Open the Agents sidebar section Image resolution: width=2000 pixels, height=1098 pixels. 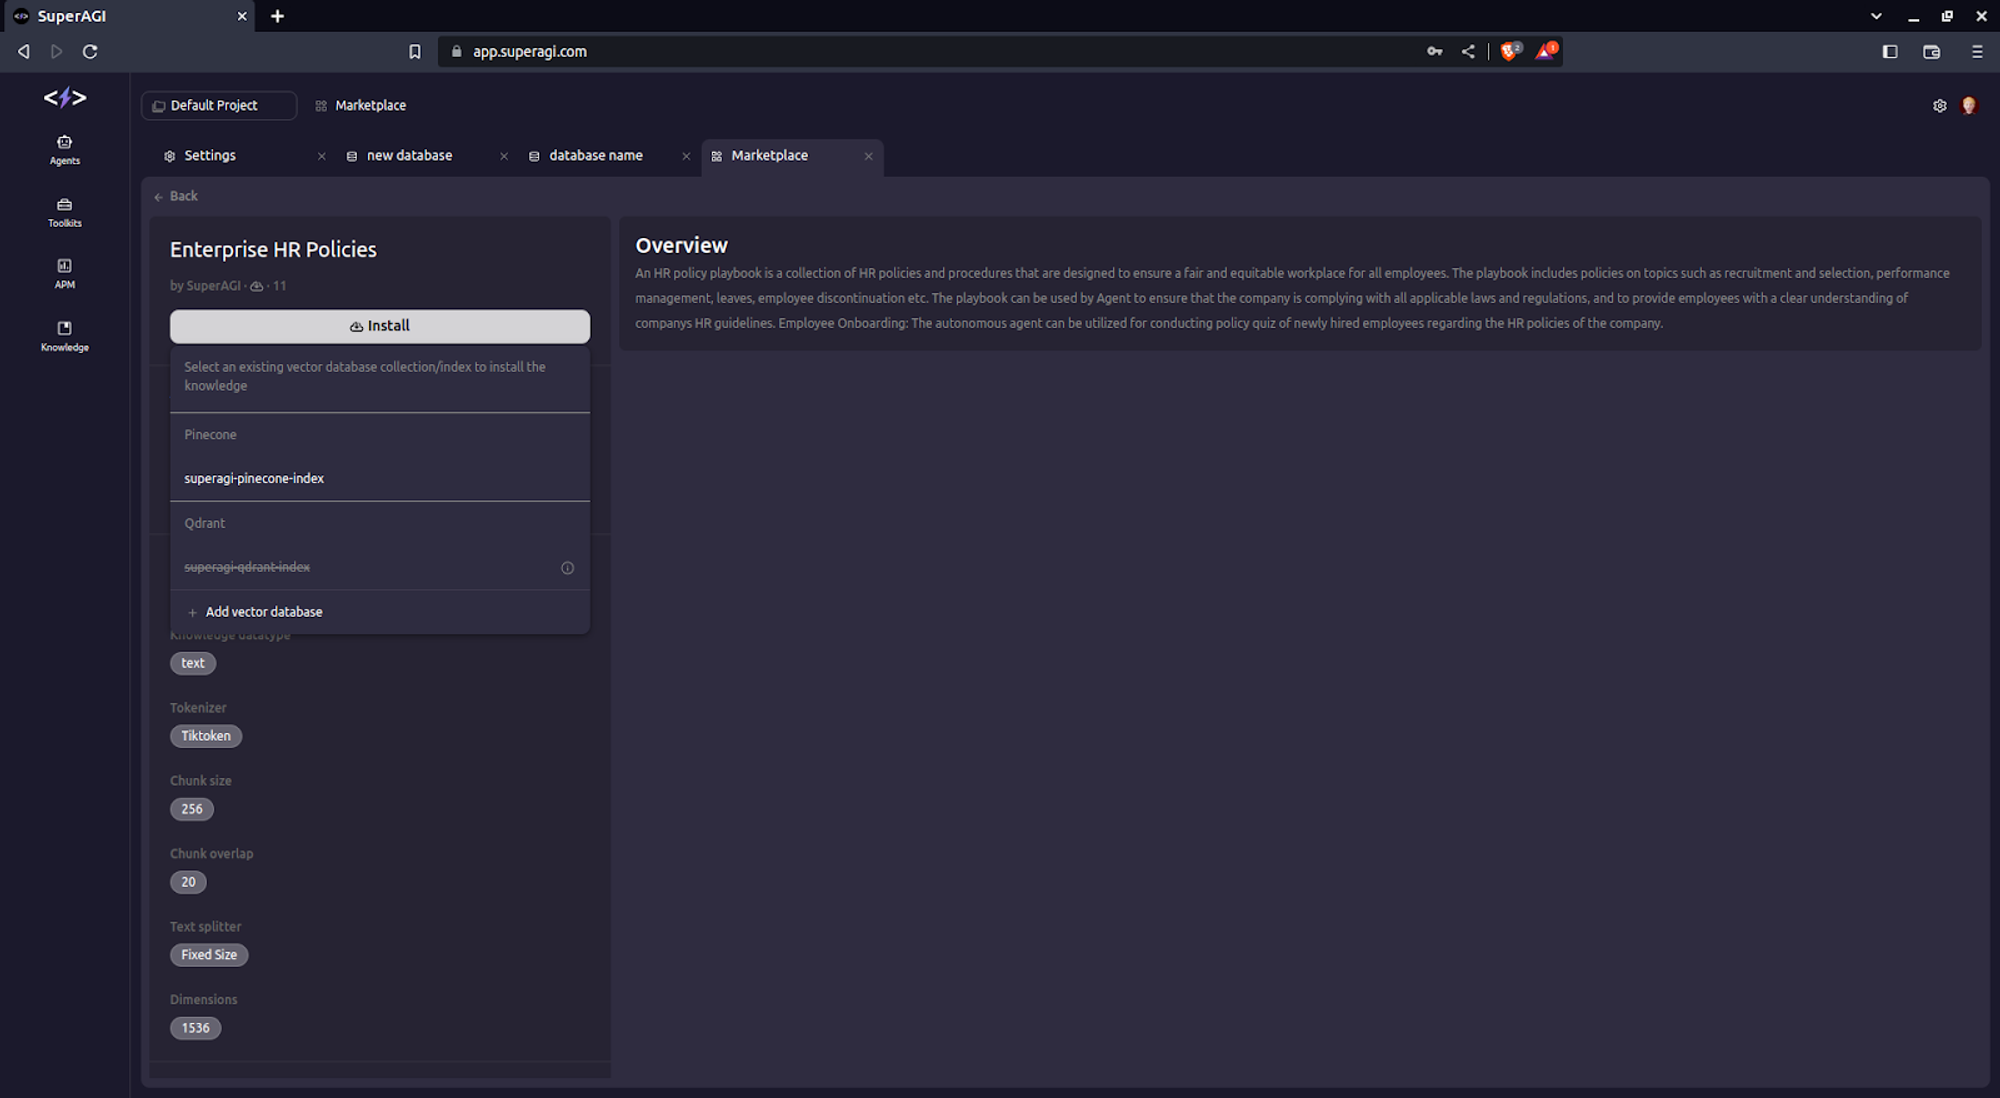(64, 149)
